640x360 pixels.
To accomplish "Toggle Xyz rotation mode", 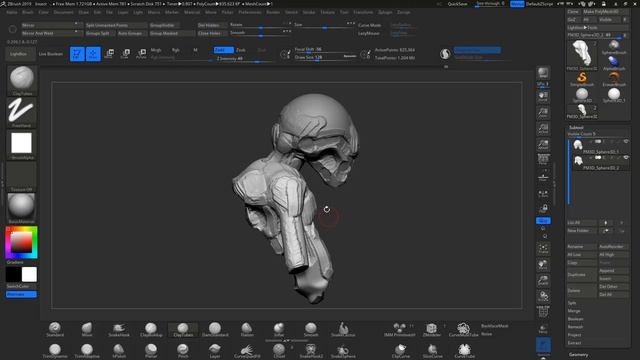I will pyautogui.click(x=543, y=220).
